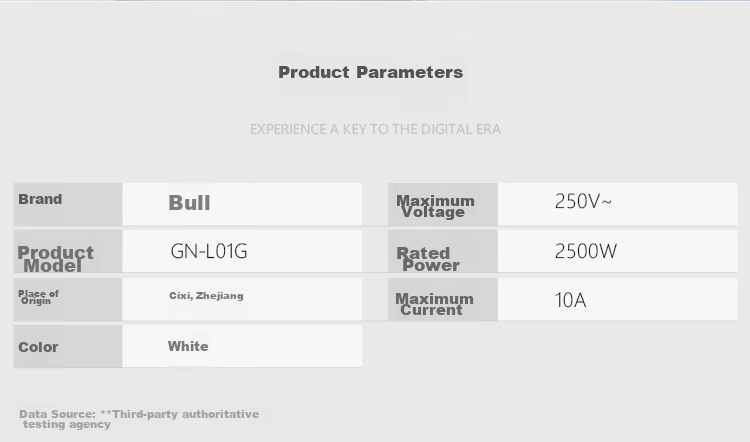Click the word Parameters in the title
The width and height of the screenshot is (750, 442).
click(410, 73)
